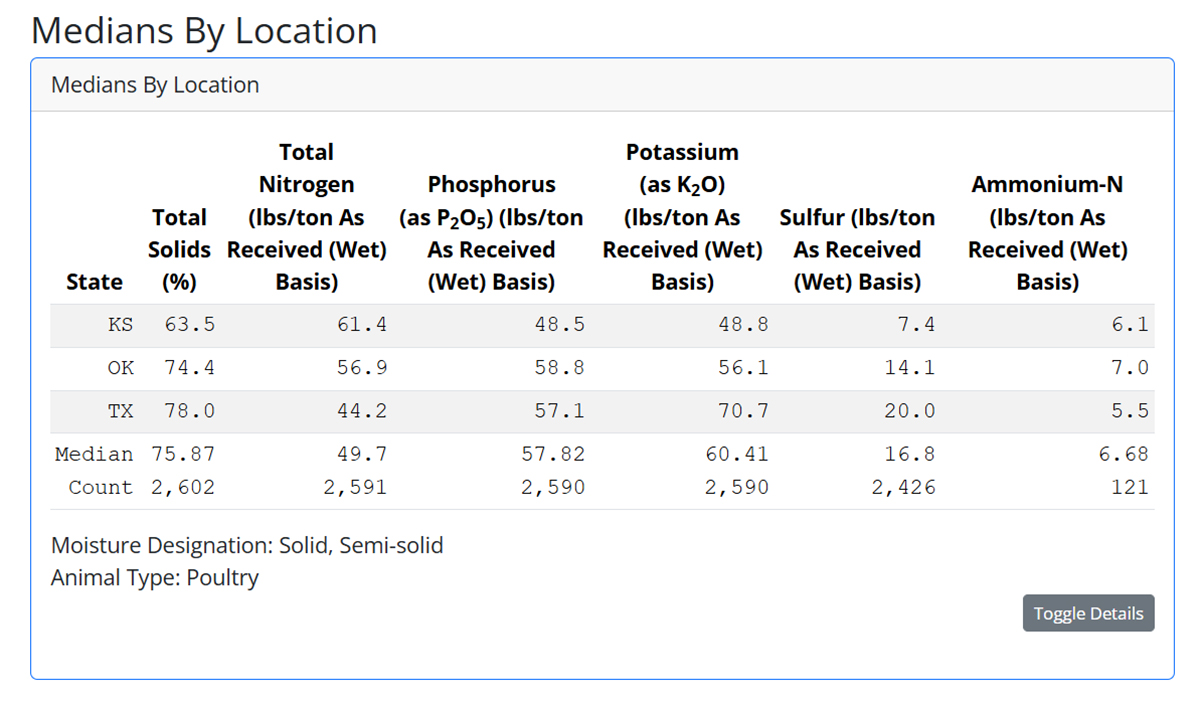Click the Phosphorus column header
The image size is (1200, 703).
coord(491,233)
